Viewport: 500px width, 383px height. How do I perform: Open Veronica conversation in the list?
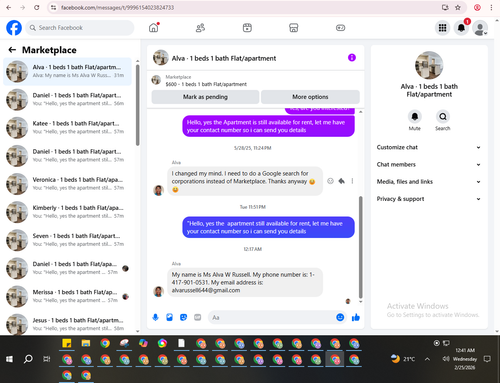tap(68, 184)
